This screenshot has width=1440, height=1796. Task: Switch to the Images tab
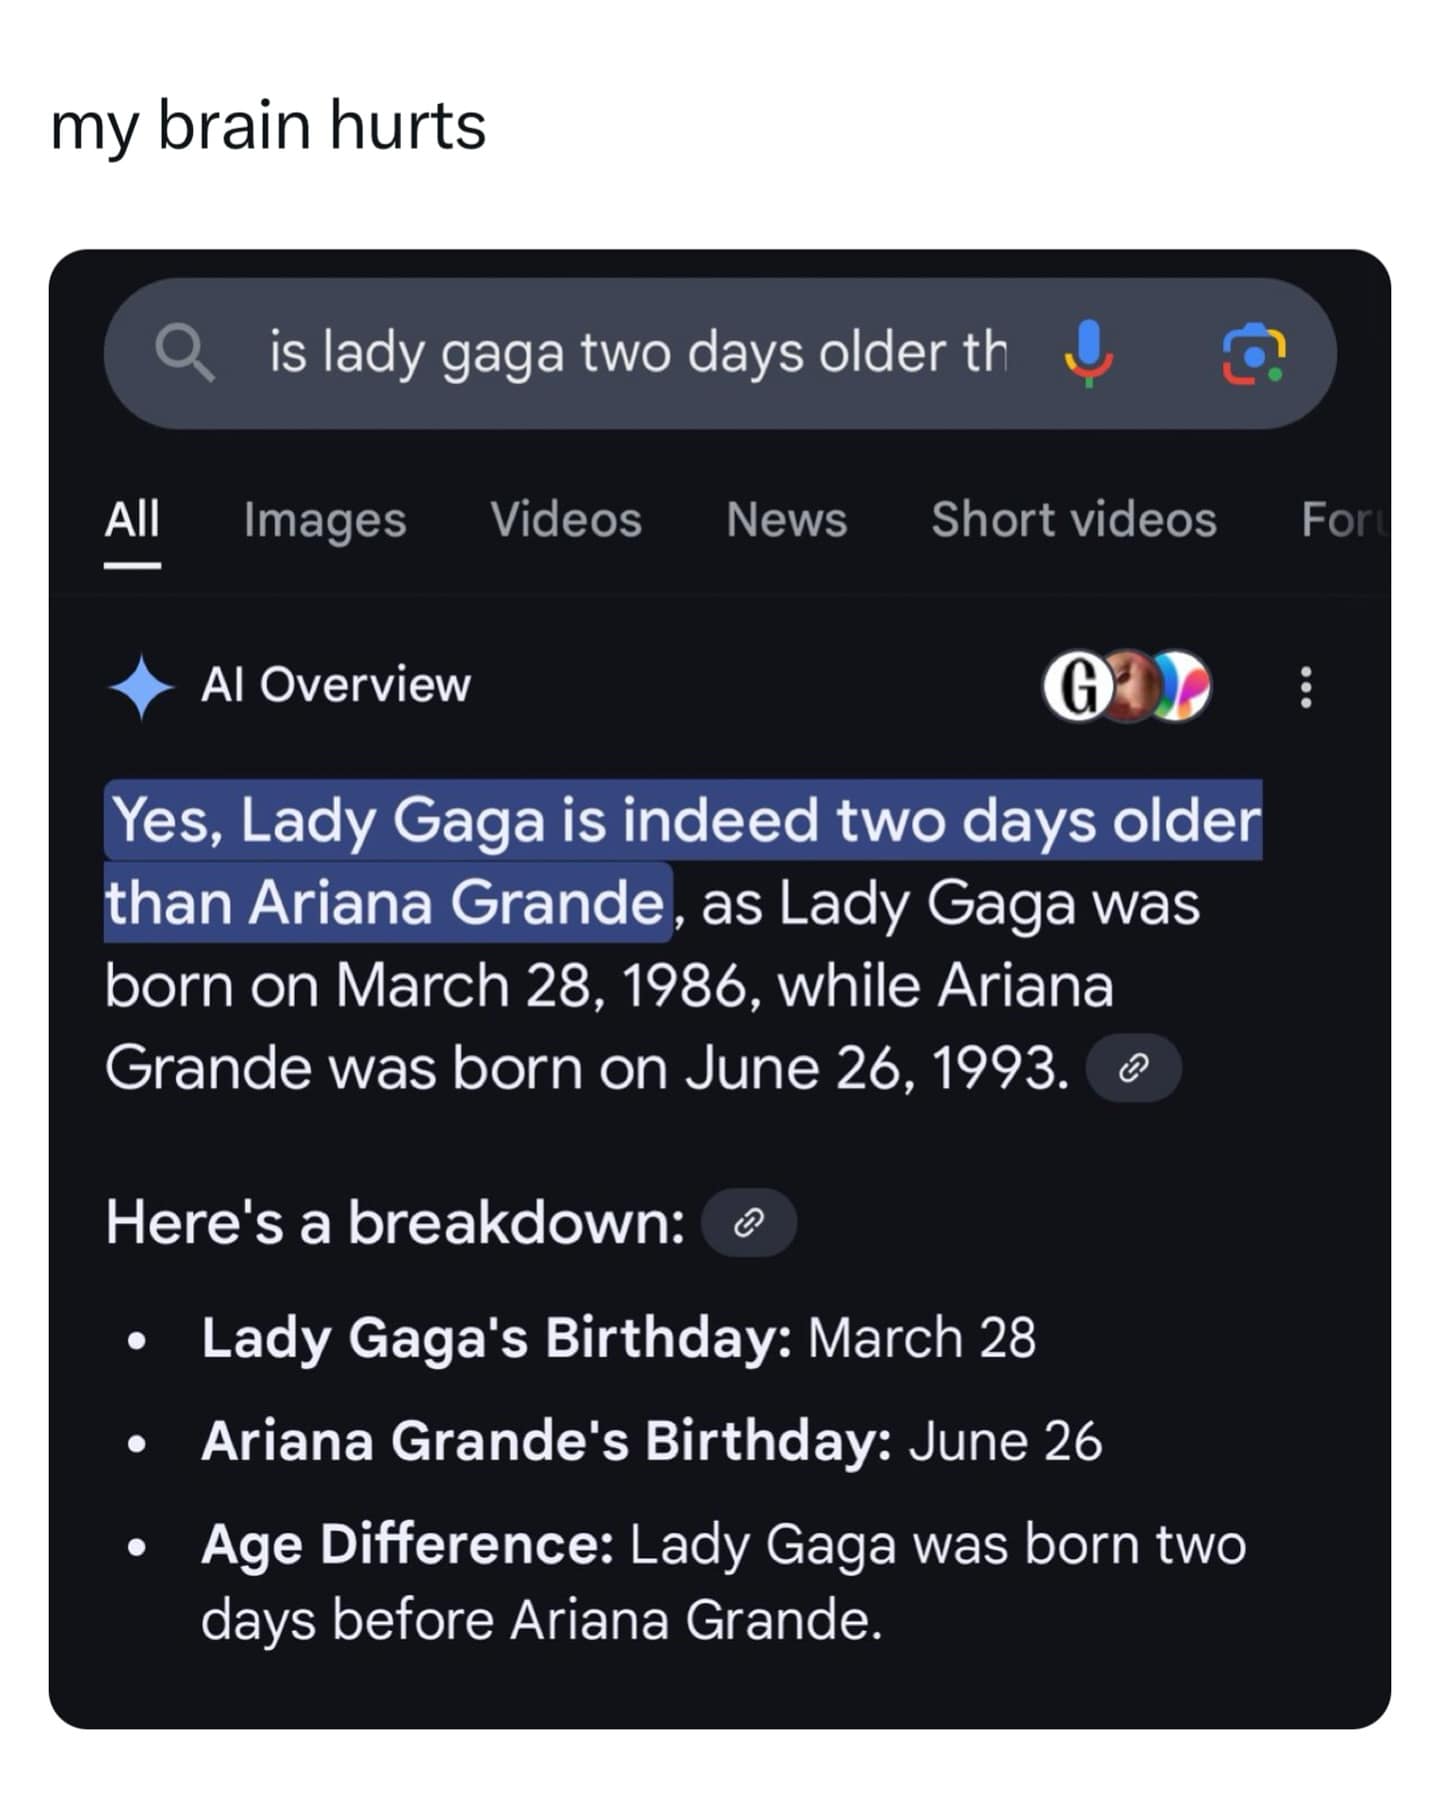pyautogui.click(x=325, y=520)
